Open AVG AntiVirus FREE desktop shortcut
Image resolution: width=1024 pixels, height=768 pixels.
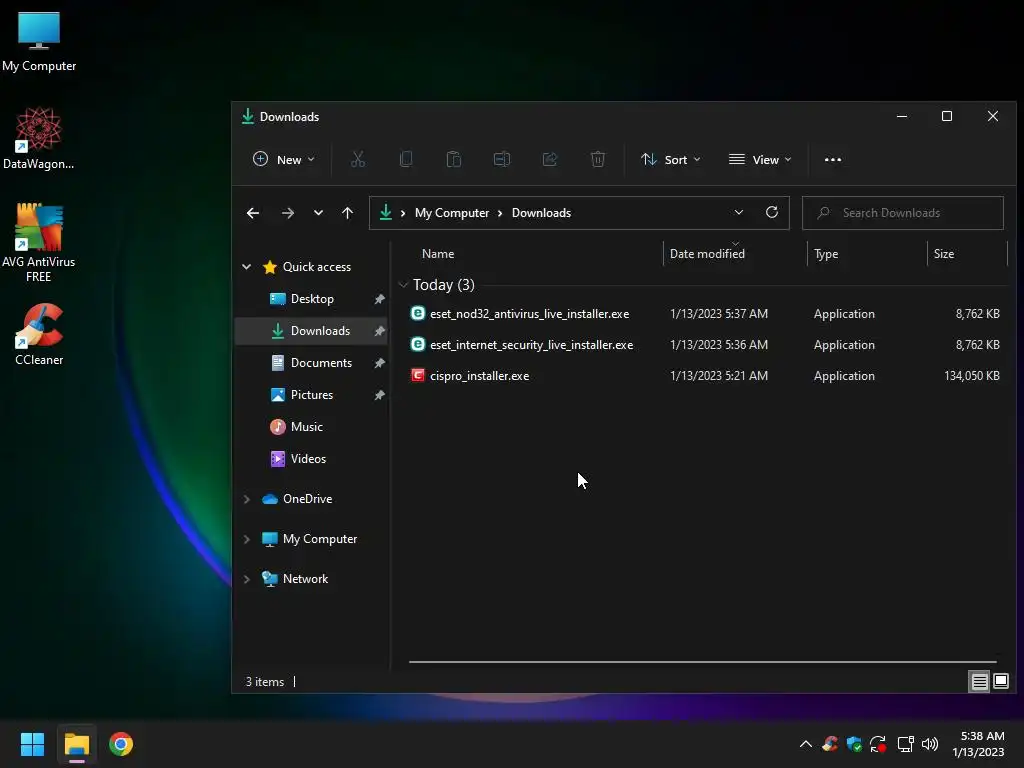coord(39,243)
